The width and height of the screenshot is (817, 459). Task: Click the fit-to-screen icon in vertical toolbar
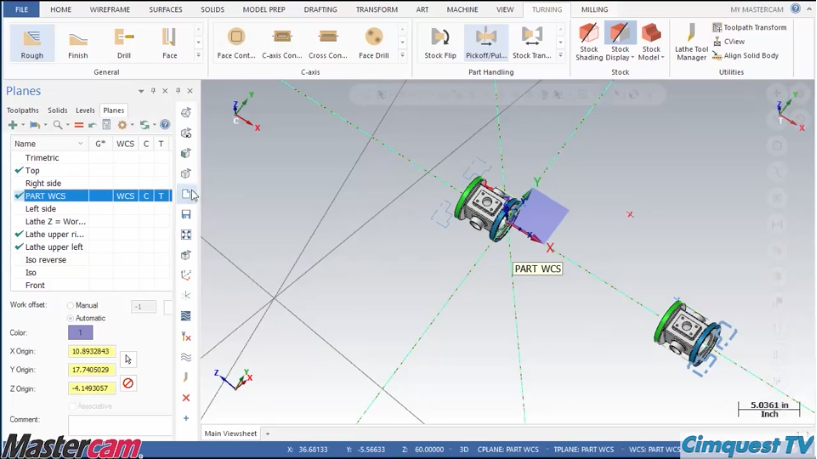(x=186, y=234)
